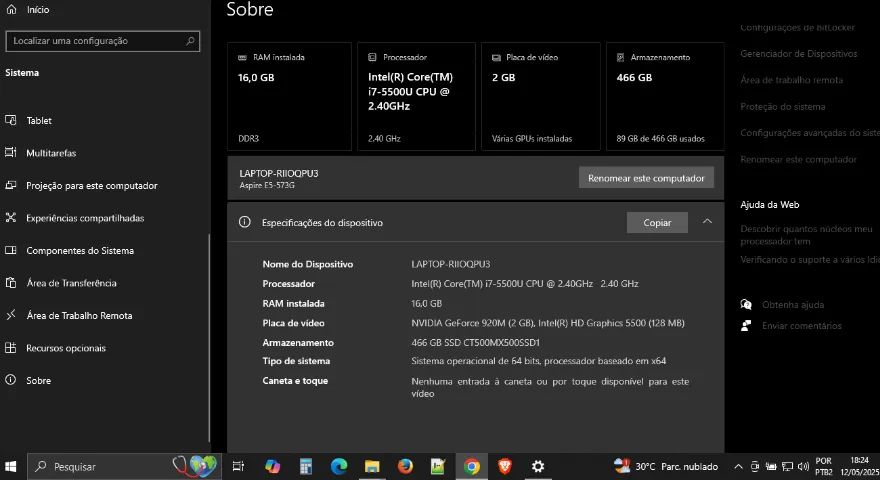Click Renomear este computador button
Viewport: 880px width, 480px height.
646,177
